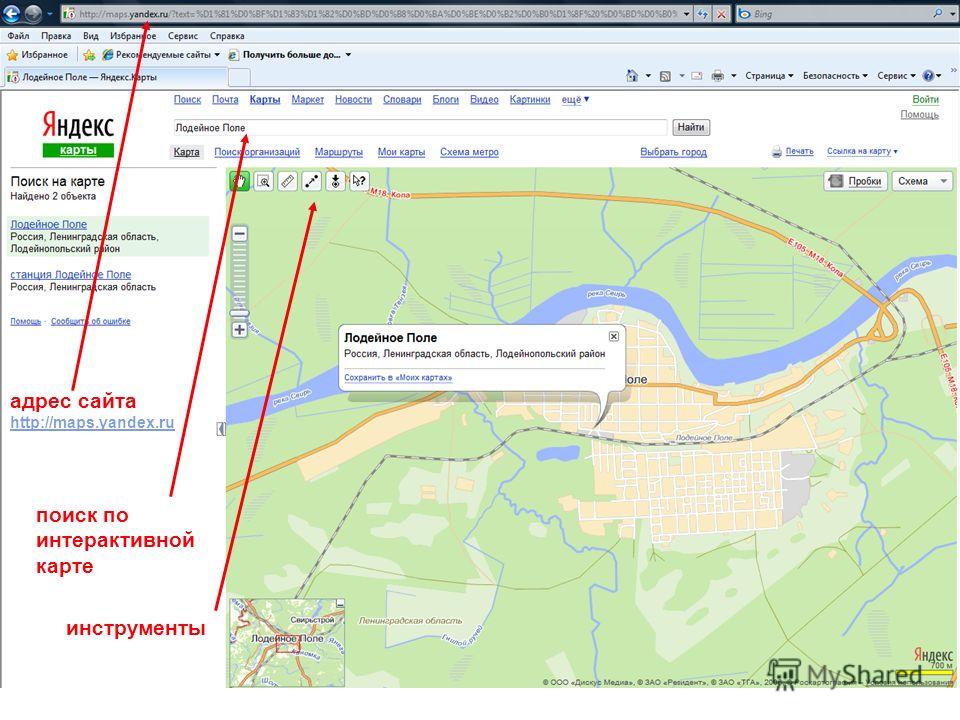
Task: Zoom out with the minus button
Action: 239,234
